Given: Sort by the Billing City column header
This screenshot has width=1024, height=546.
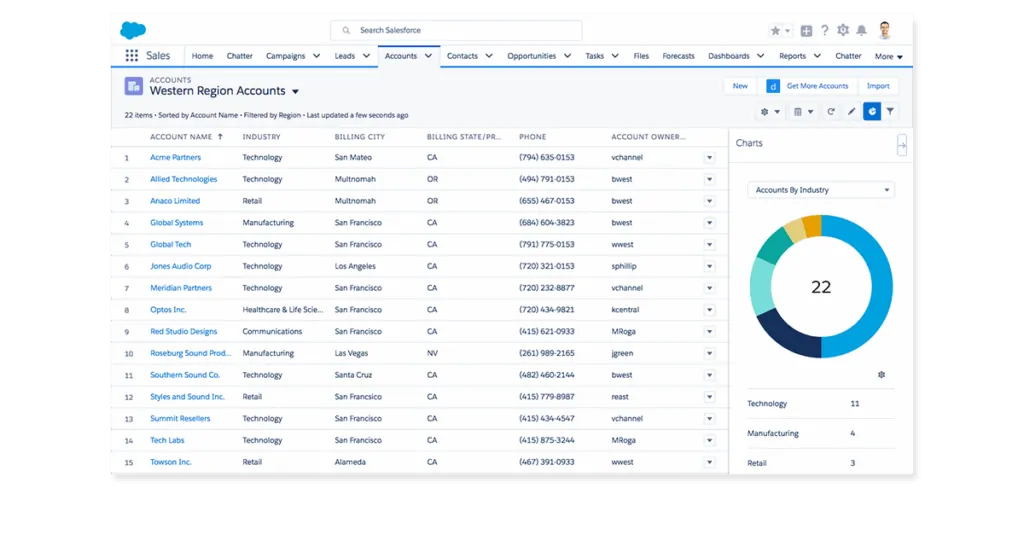Looking at the screenshot, I should point(360,136).
